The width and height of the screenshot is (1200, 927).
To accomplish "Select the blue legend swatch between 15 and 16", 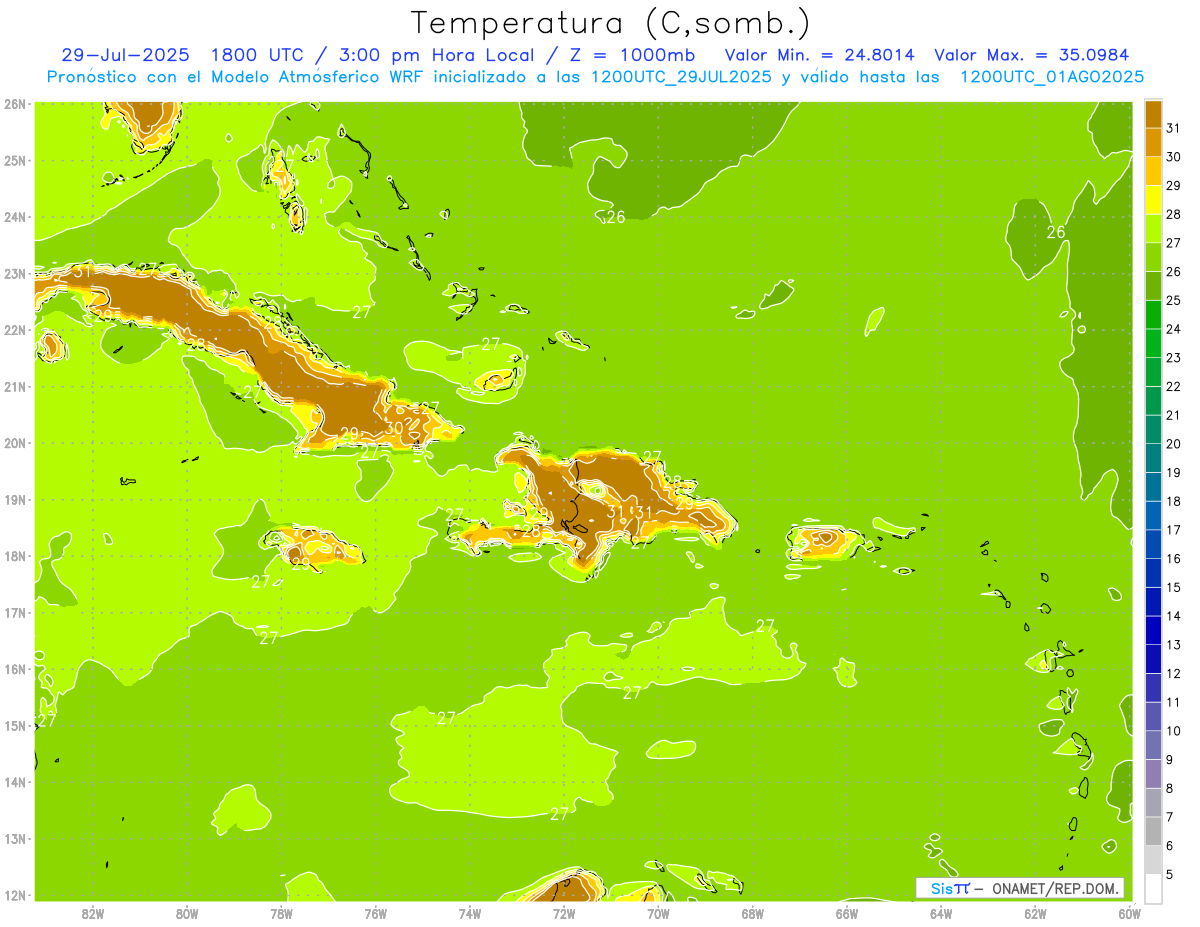I will click(1153, 572).
